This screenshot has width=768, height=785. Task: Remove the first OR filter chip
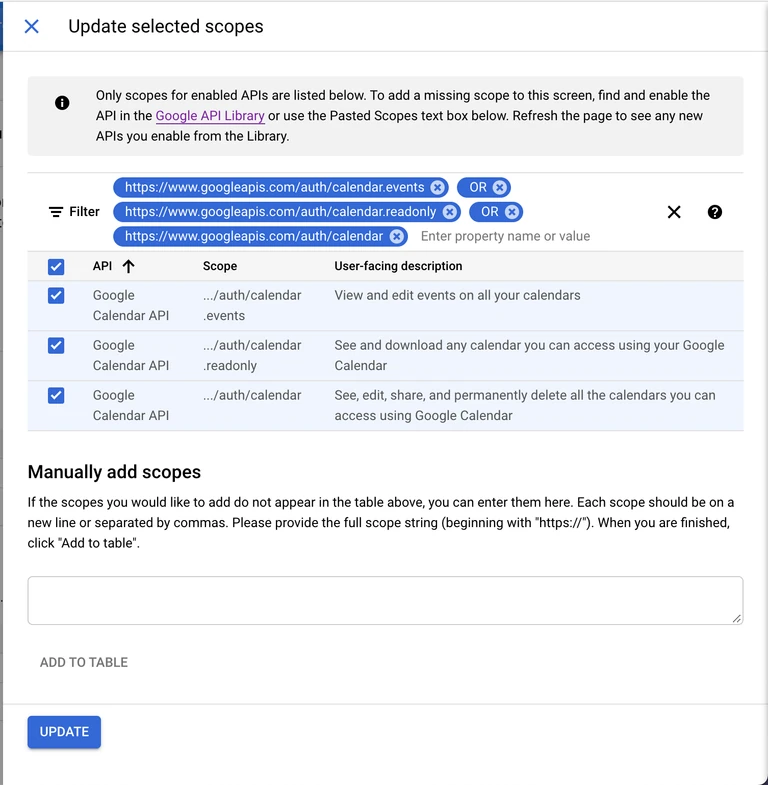click(x=500, y=187)
